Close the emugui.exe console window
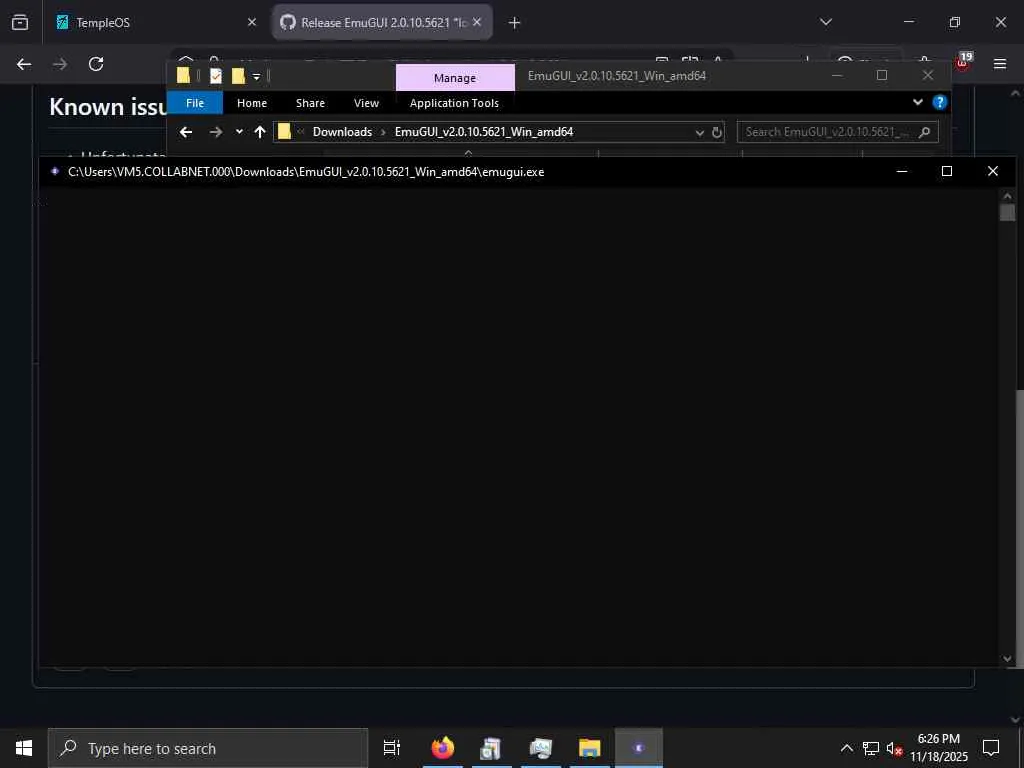This screenshot has height=768, width=1024. coord(993,171)
